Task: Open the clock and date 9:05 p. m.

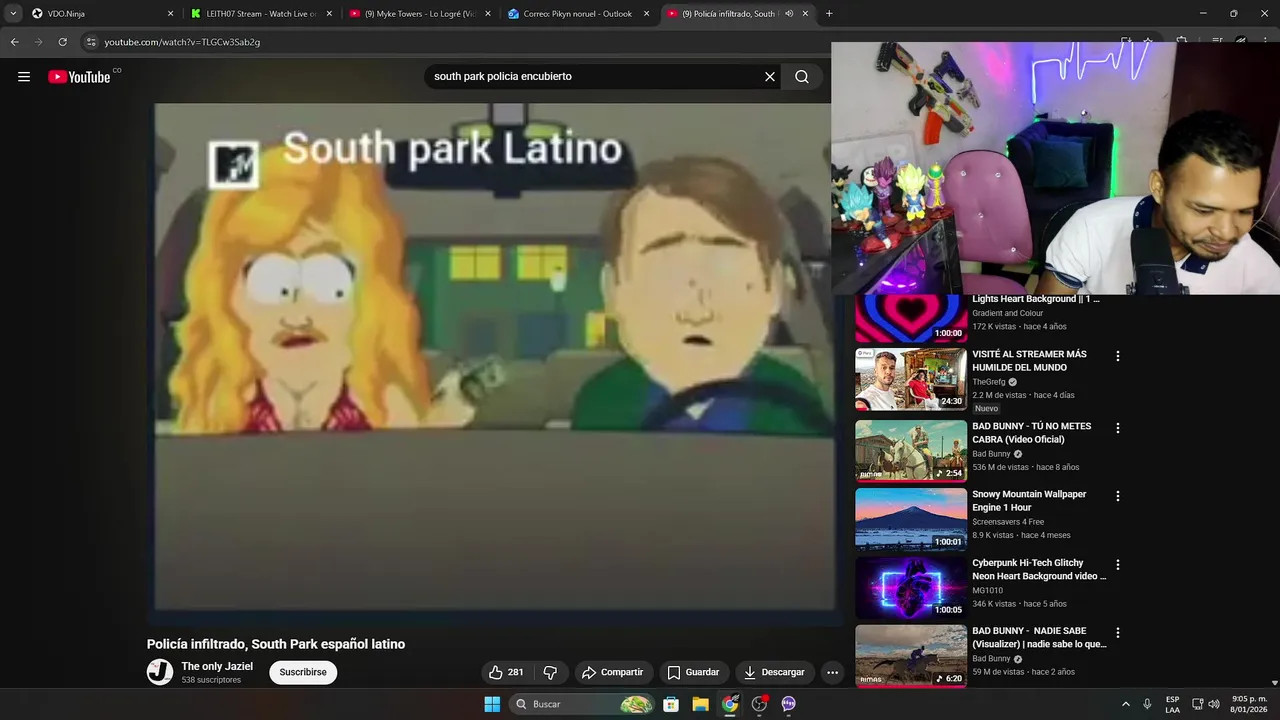Action: [1249, 704]
